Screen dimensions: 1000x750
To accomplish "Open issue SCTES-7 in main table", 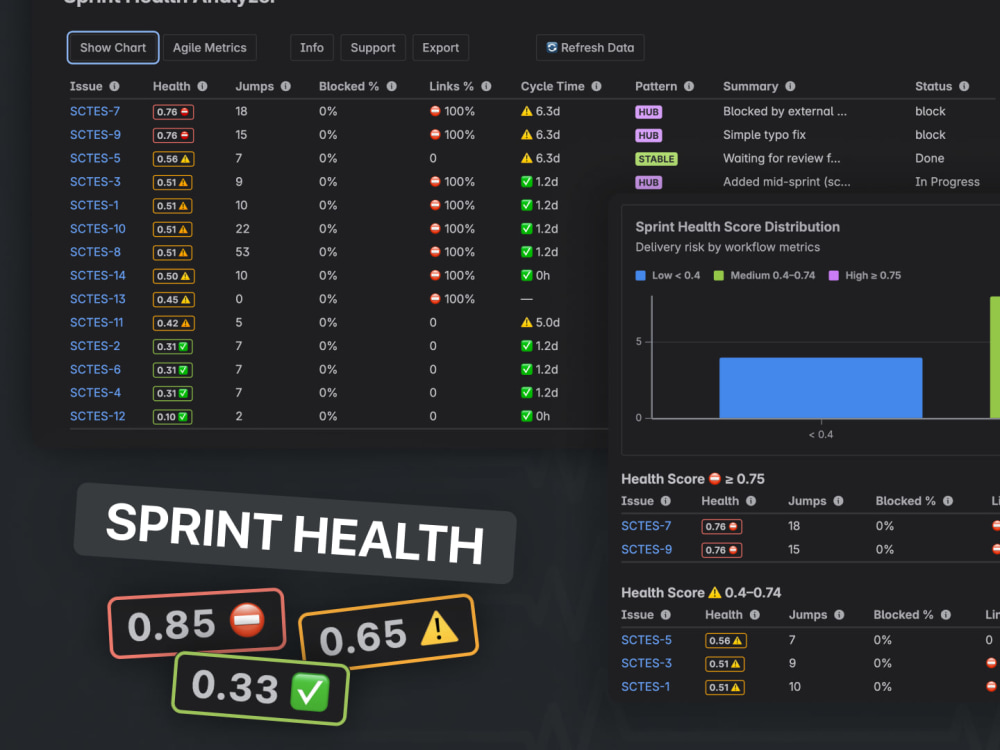I will click(x=95, y=111).
